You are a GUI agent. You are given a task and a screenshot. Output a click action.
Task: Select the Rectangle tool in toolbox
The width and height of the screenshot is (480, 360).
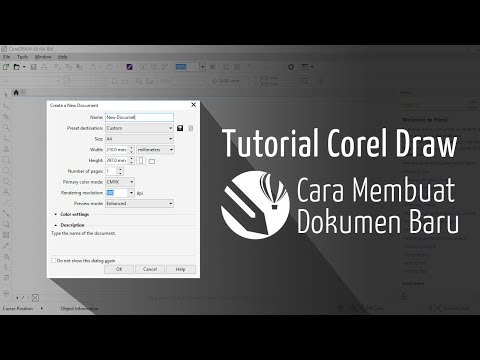pos(6,160)
